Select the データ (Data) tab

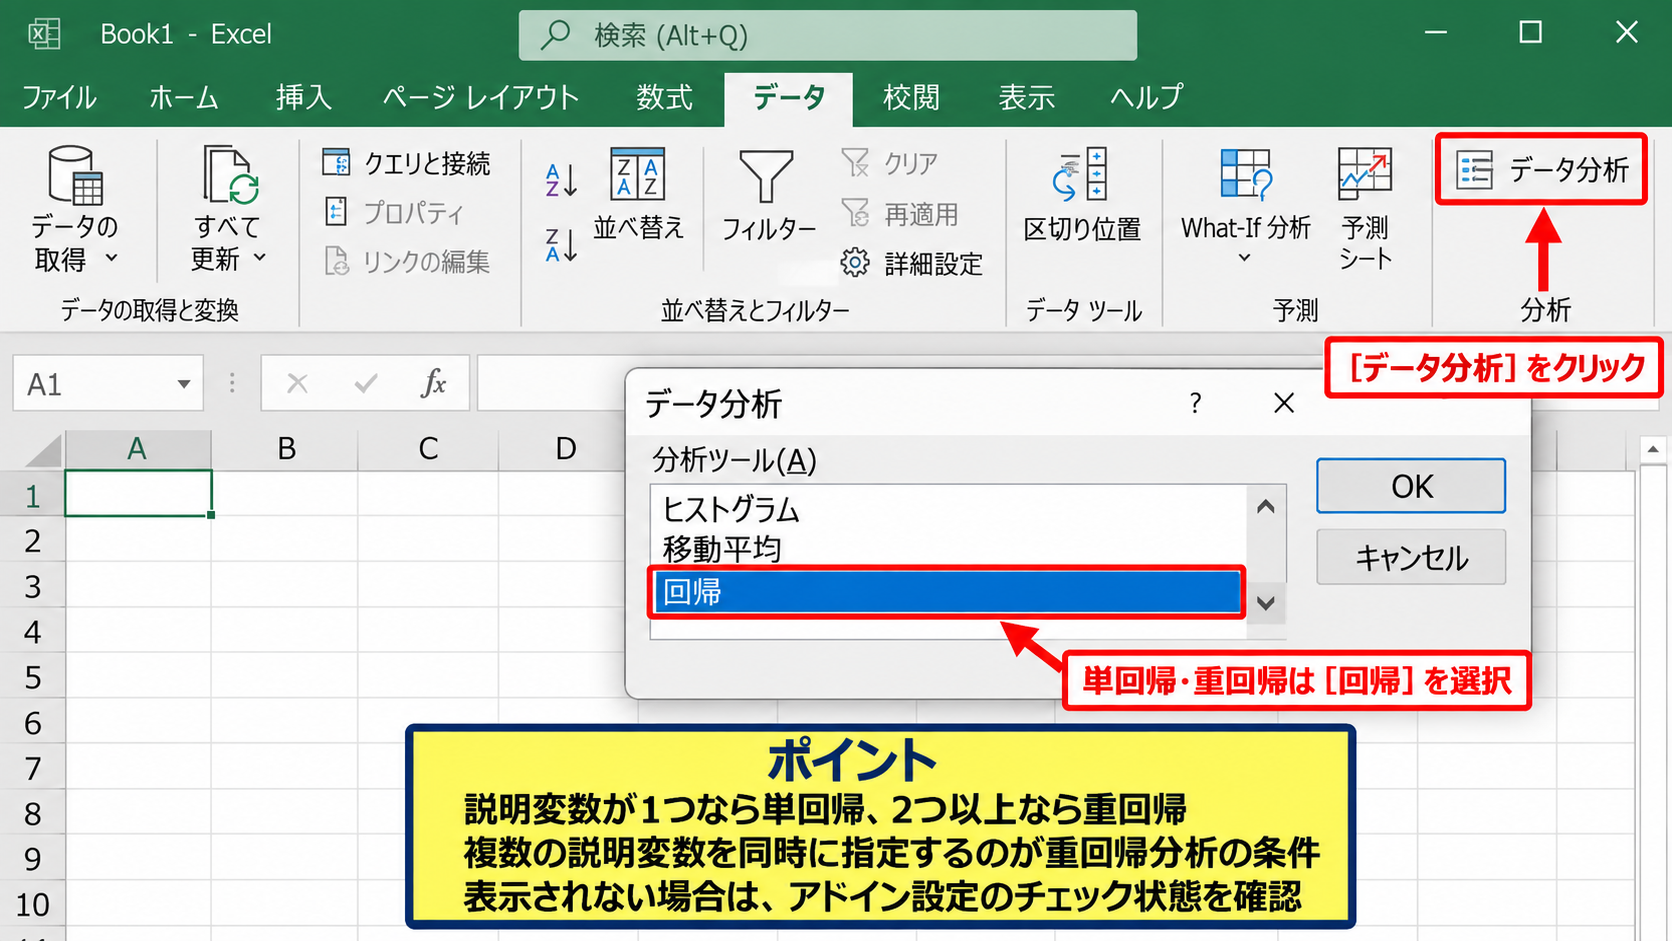pyautogui.click(x=789, y=98)
